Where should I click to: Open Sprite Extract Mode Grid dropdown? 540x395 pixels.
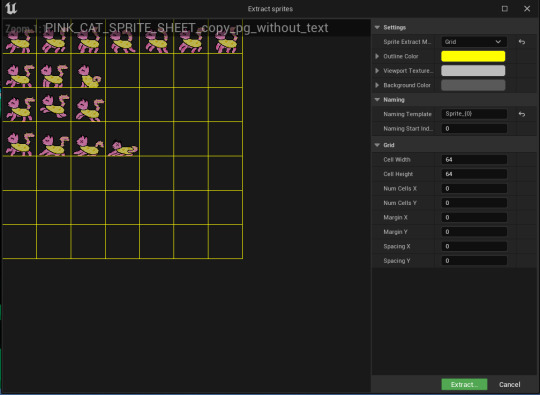[474, 42]
